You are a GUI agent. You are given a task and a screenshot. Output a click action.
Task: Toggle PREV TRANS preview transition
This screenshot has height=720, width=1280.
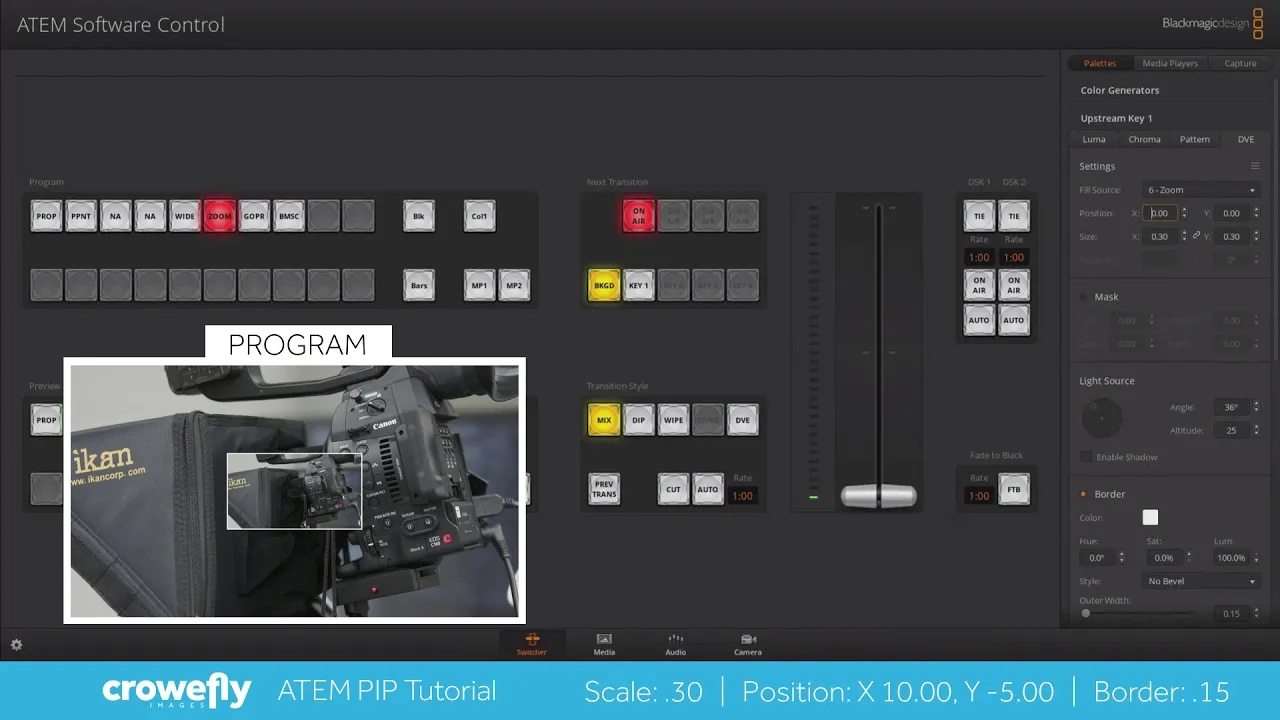click(x=604, y=489)
